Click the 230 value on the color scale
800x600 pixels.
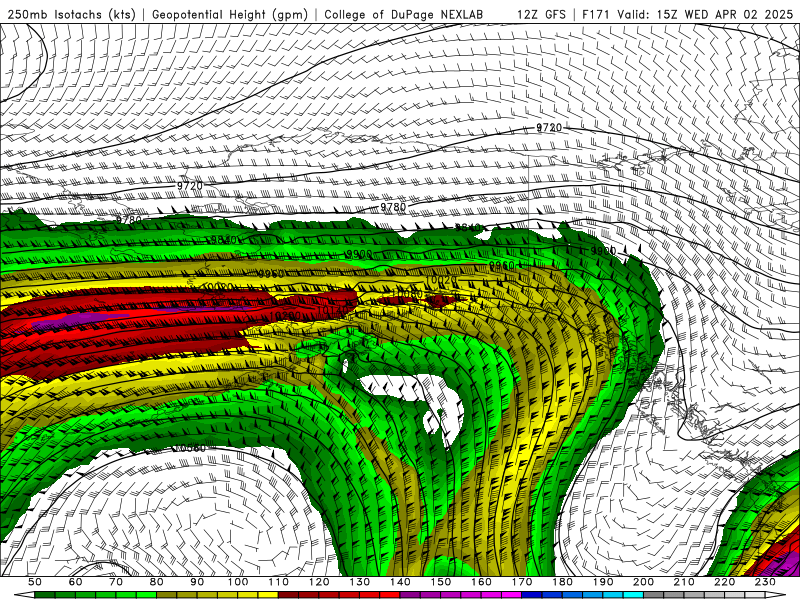click(x=765, y=582)
